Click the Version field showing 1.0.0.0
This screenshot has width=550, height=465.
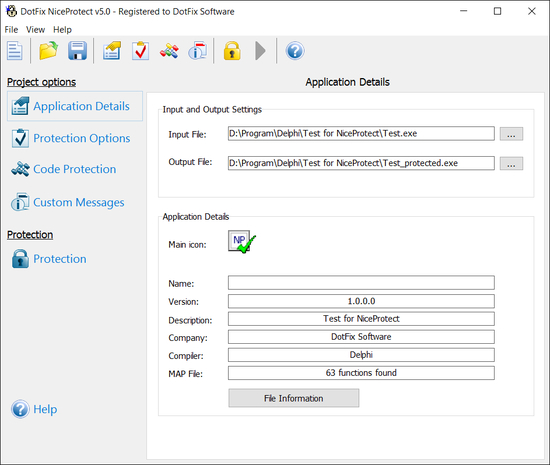pyautogui.click(x=361, y=301)
